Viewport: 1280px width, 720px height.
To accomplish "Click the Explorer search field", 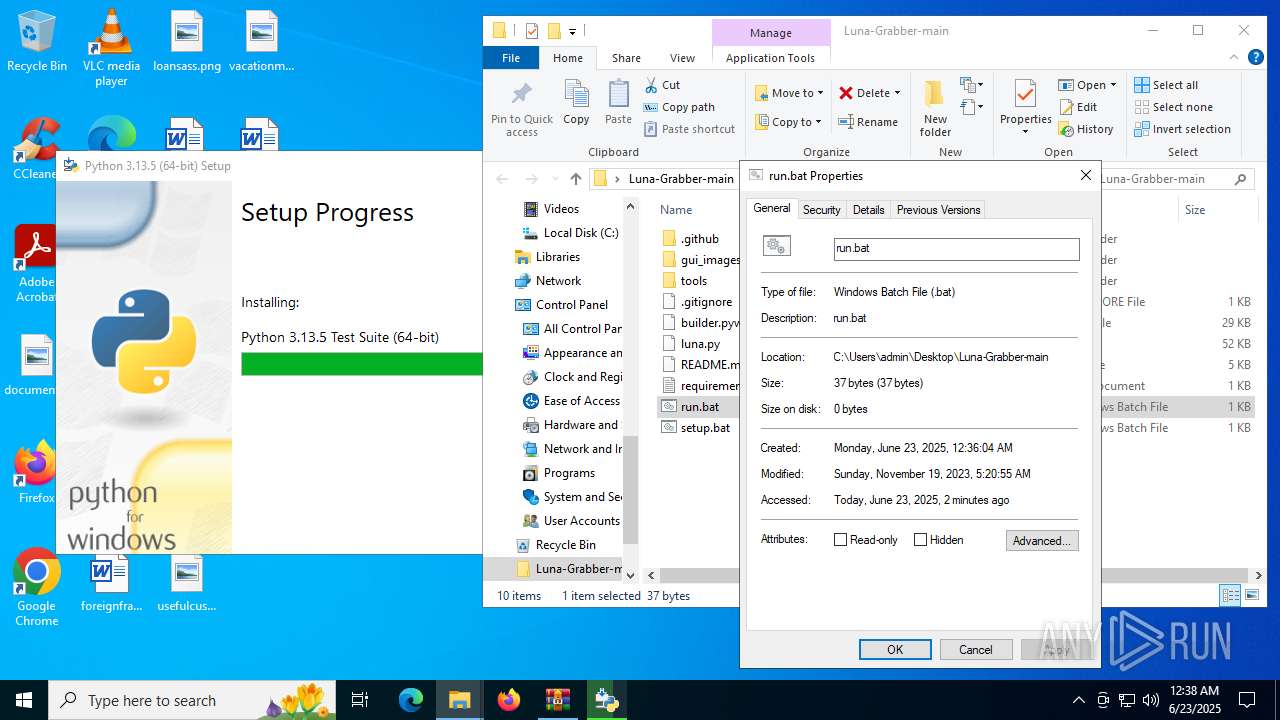I will click(x=1177, y=179).
